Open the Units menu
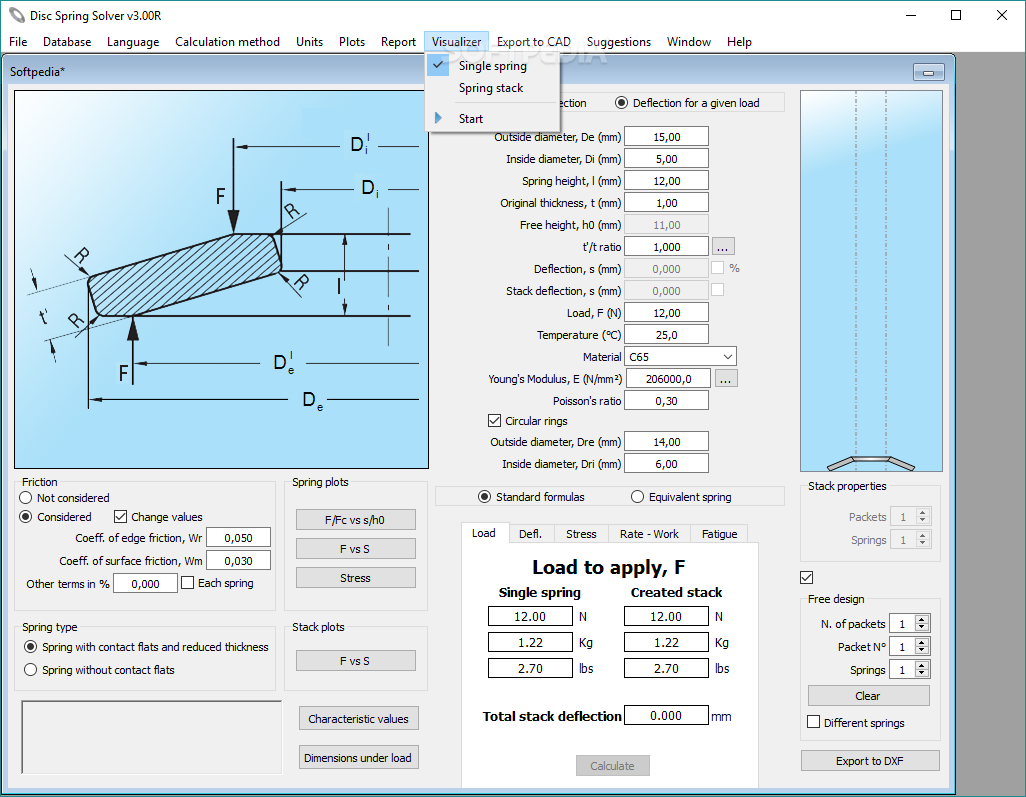 (309, 42)
